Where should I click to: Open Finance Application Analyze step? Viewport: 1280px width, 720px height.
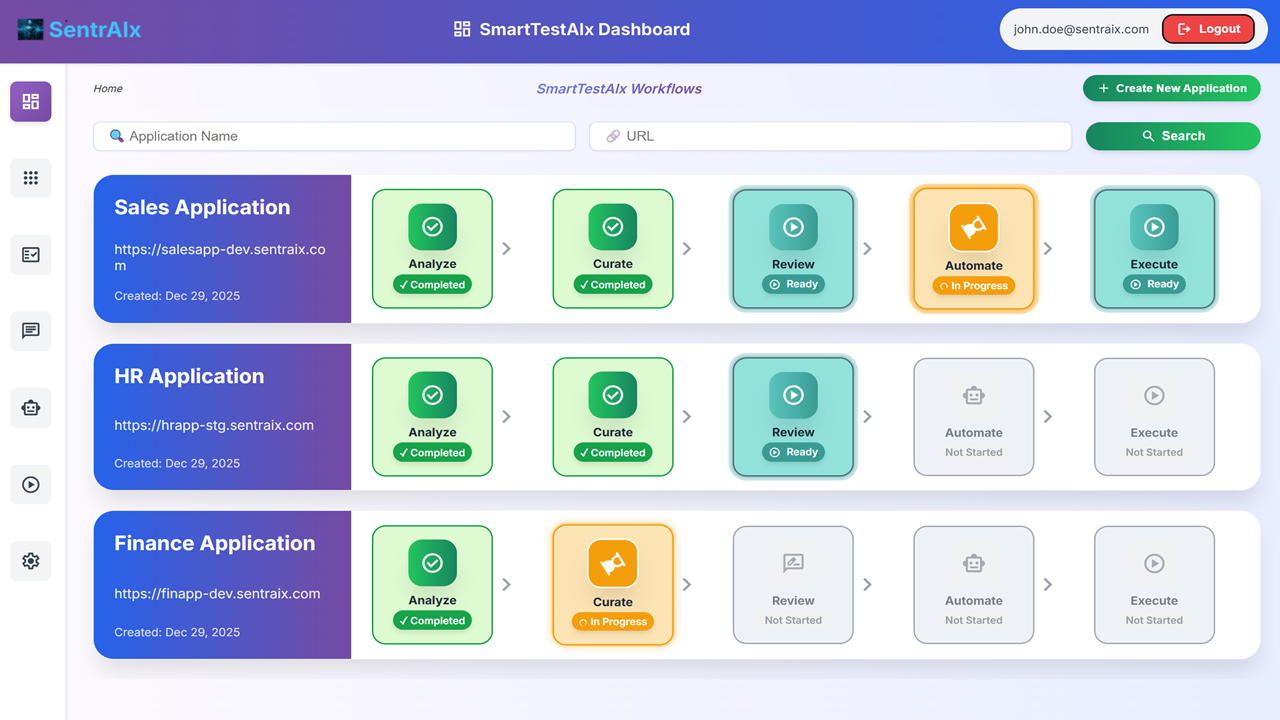[x=433, y=585]
